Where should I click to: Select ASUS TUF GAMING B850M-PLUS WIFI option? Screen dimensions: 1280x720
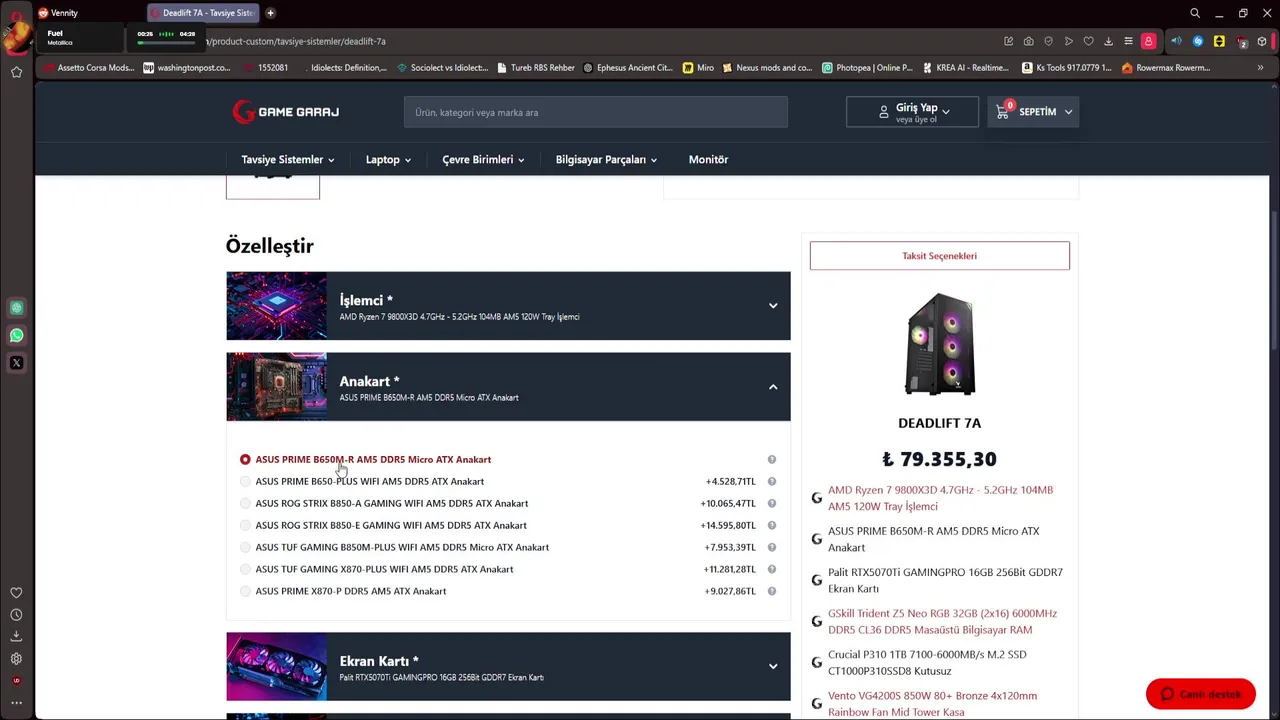click(245, 547)
